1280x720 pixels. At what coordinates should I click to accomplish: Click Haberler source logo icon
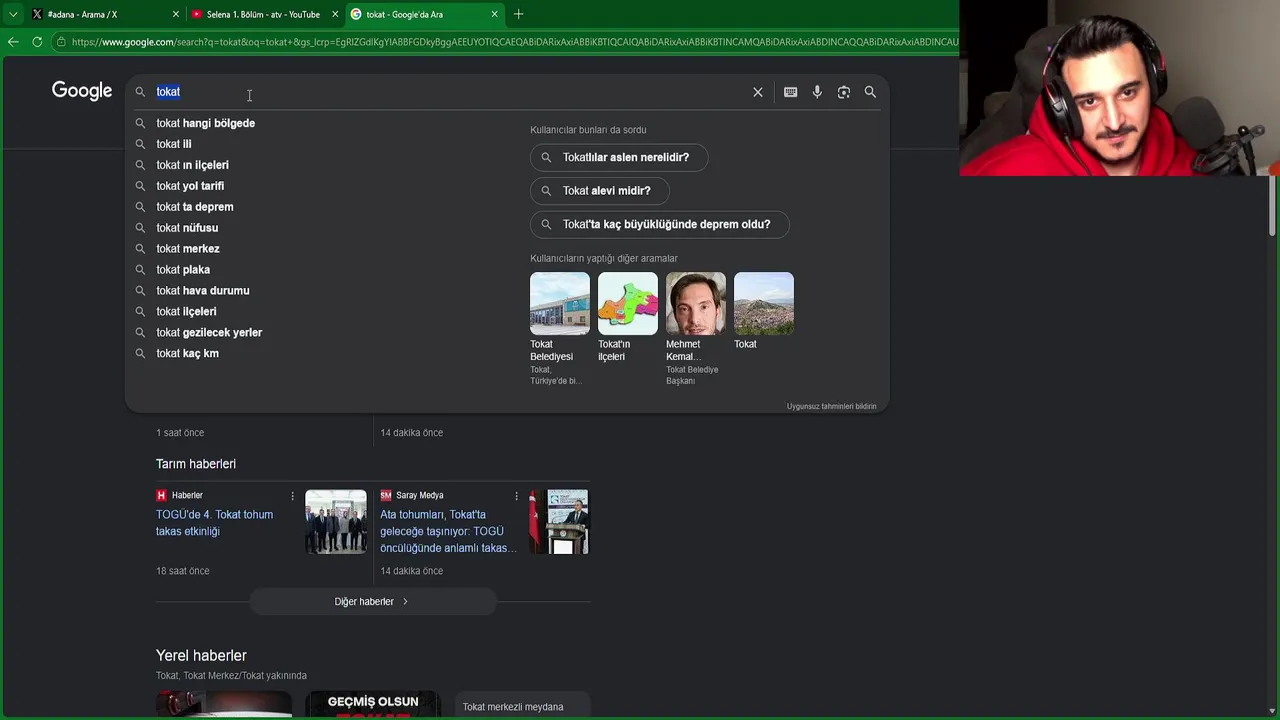pos(161,495)
